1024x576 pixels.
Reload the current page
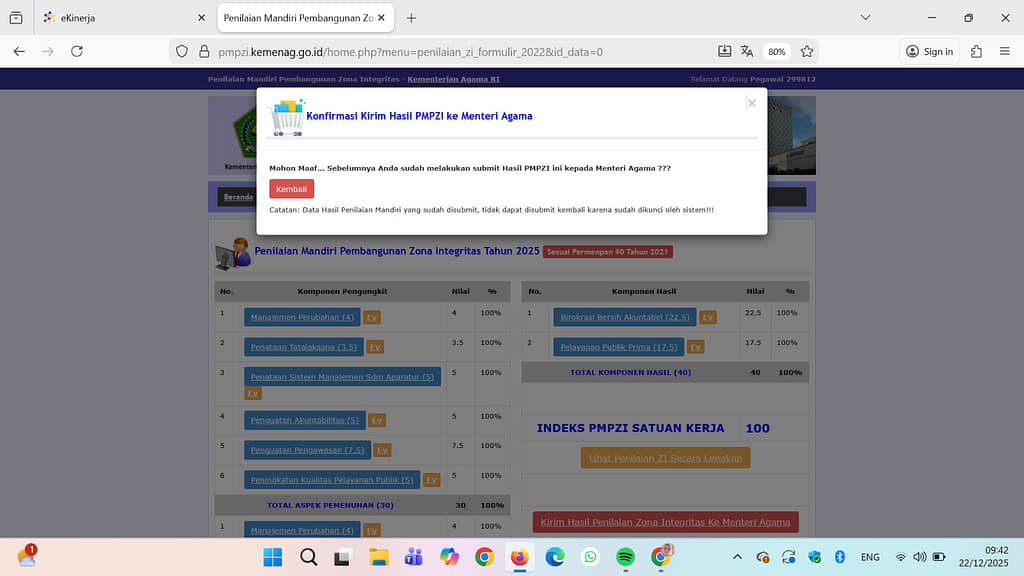[77, 51]
